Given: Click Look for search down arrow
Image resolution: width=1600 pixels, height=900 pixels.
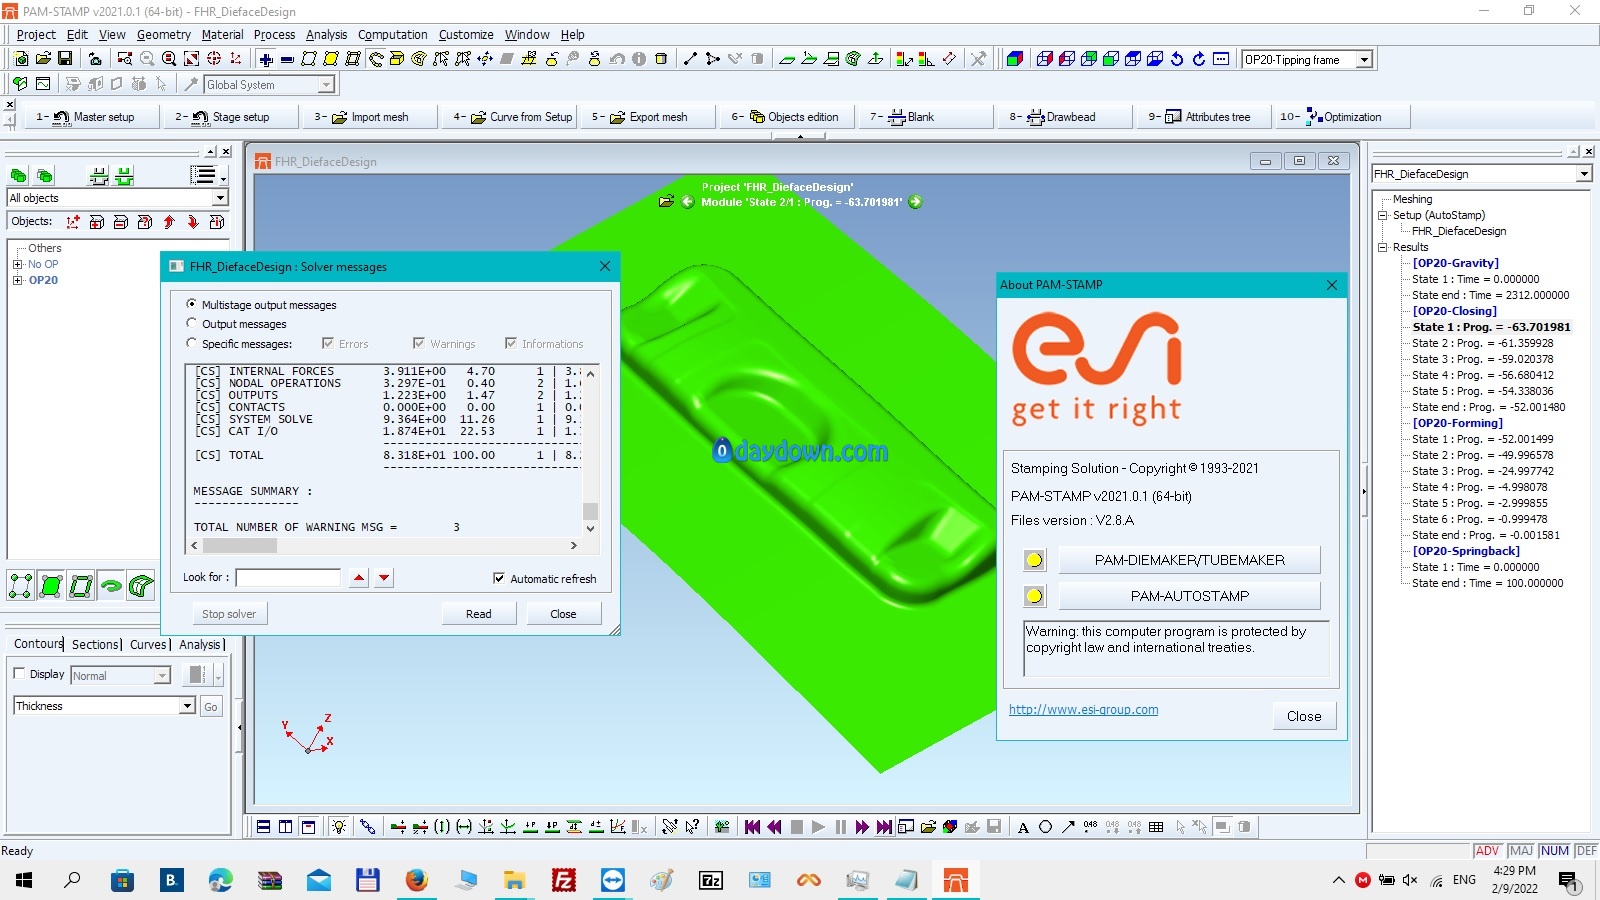Looking at the screenshot, I should point(384,577).
